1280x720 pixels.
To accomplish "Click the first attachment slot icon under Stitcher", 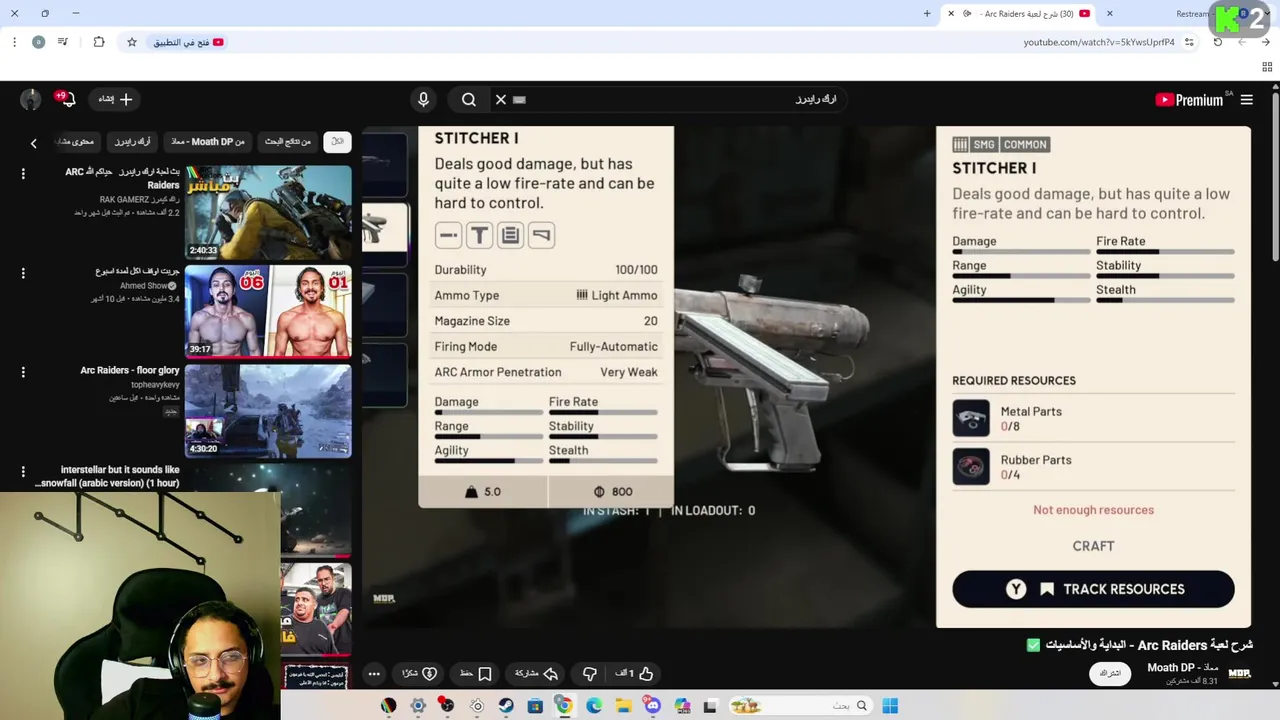I will pos(448,235).
